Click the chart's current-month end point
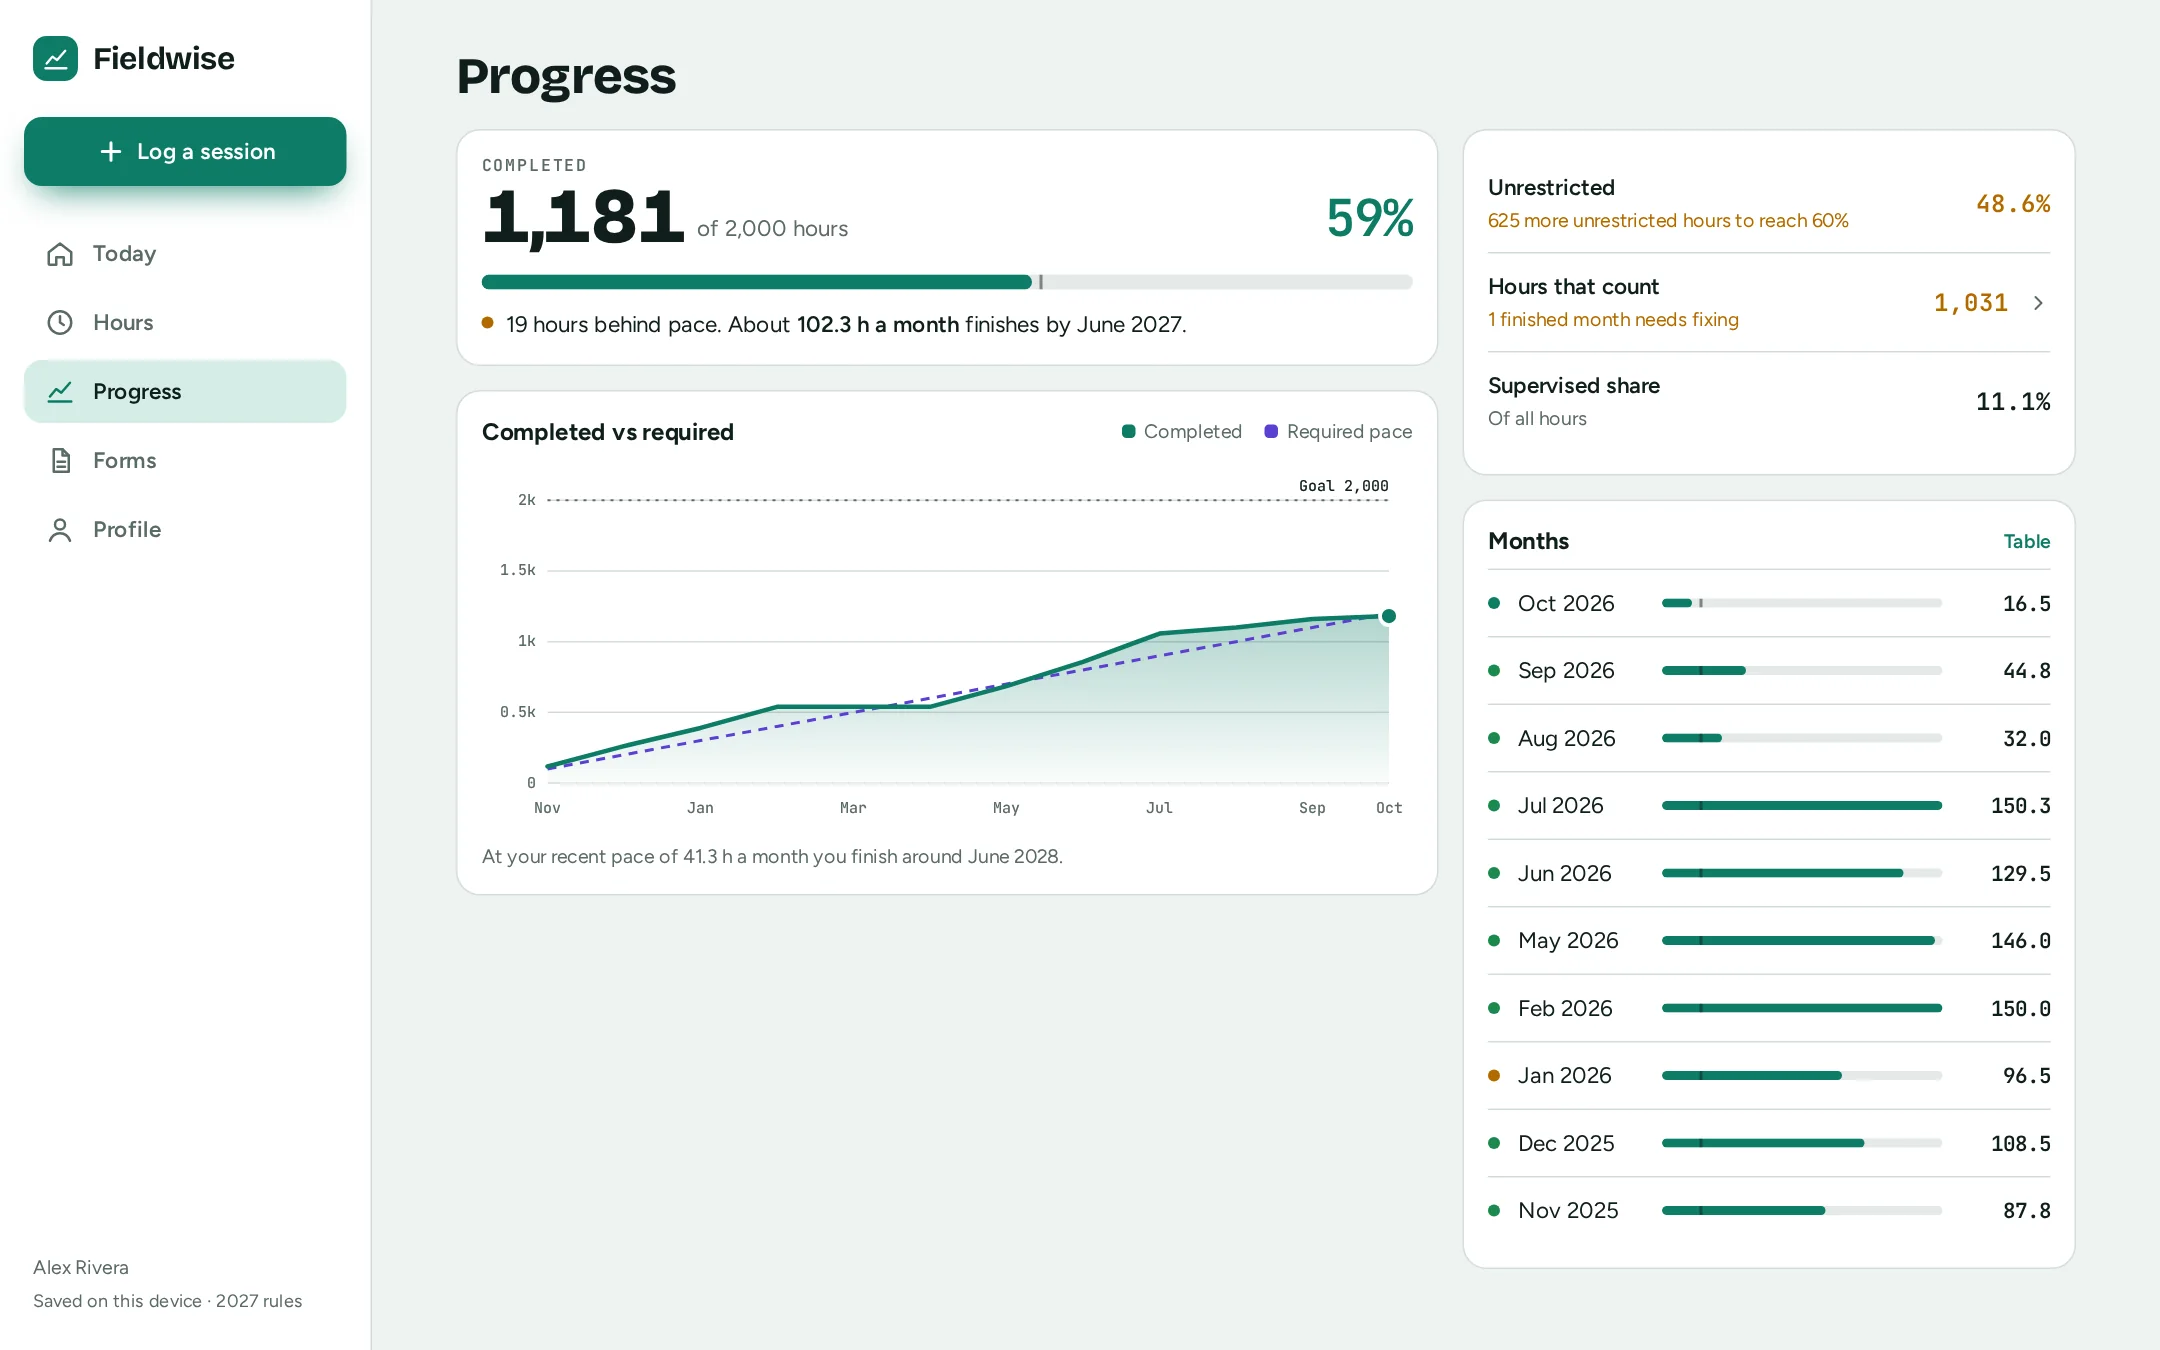The width and height of the screenshot is (2160, 1350). pos(1388,617)
